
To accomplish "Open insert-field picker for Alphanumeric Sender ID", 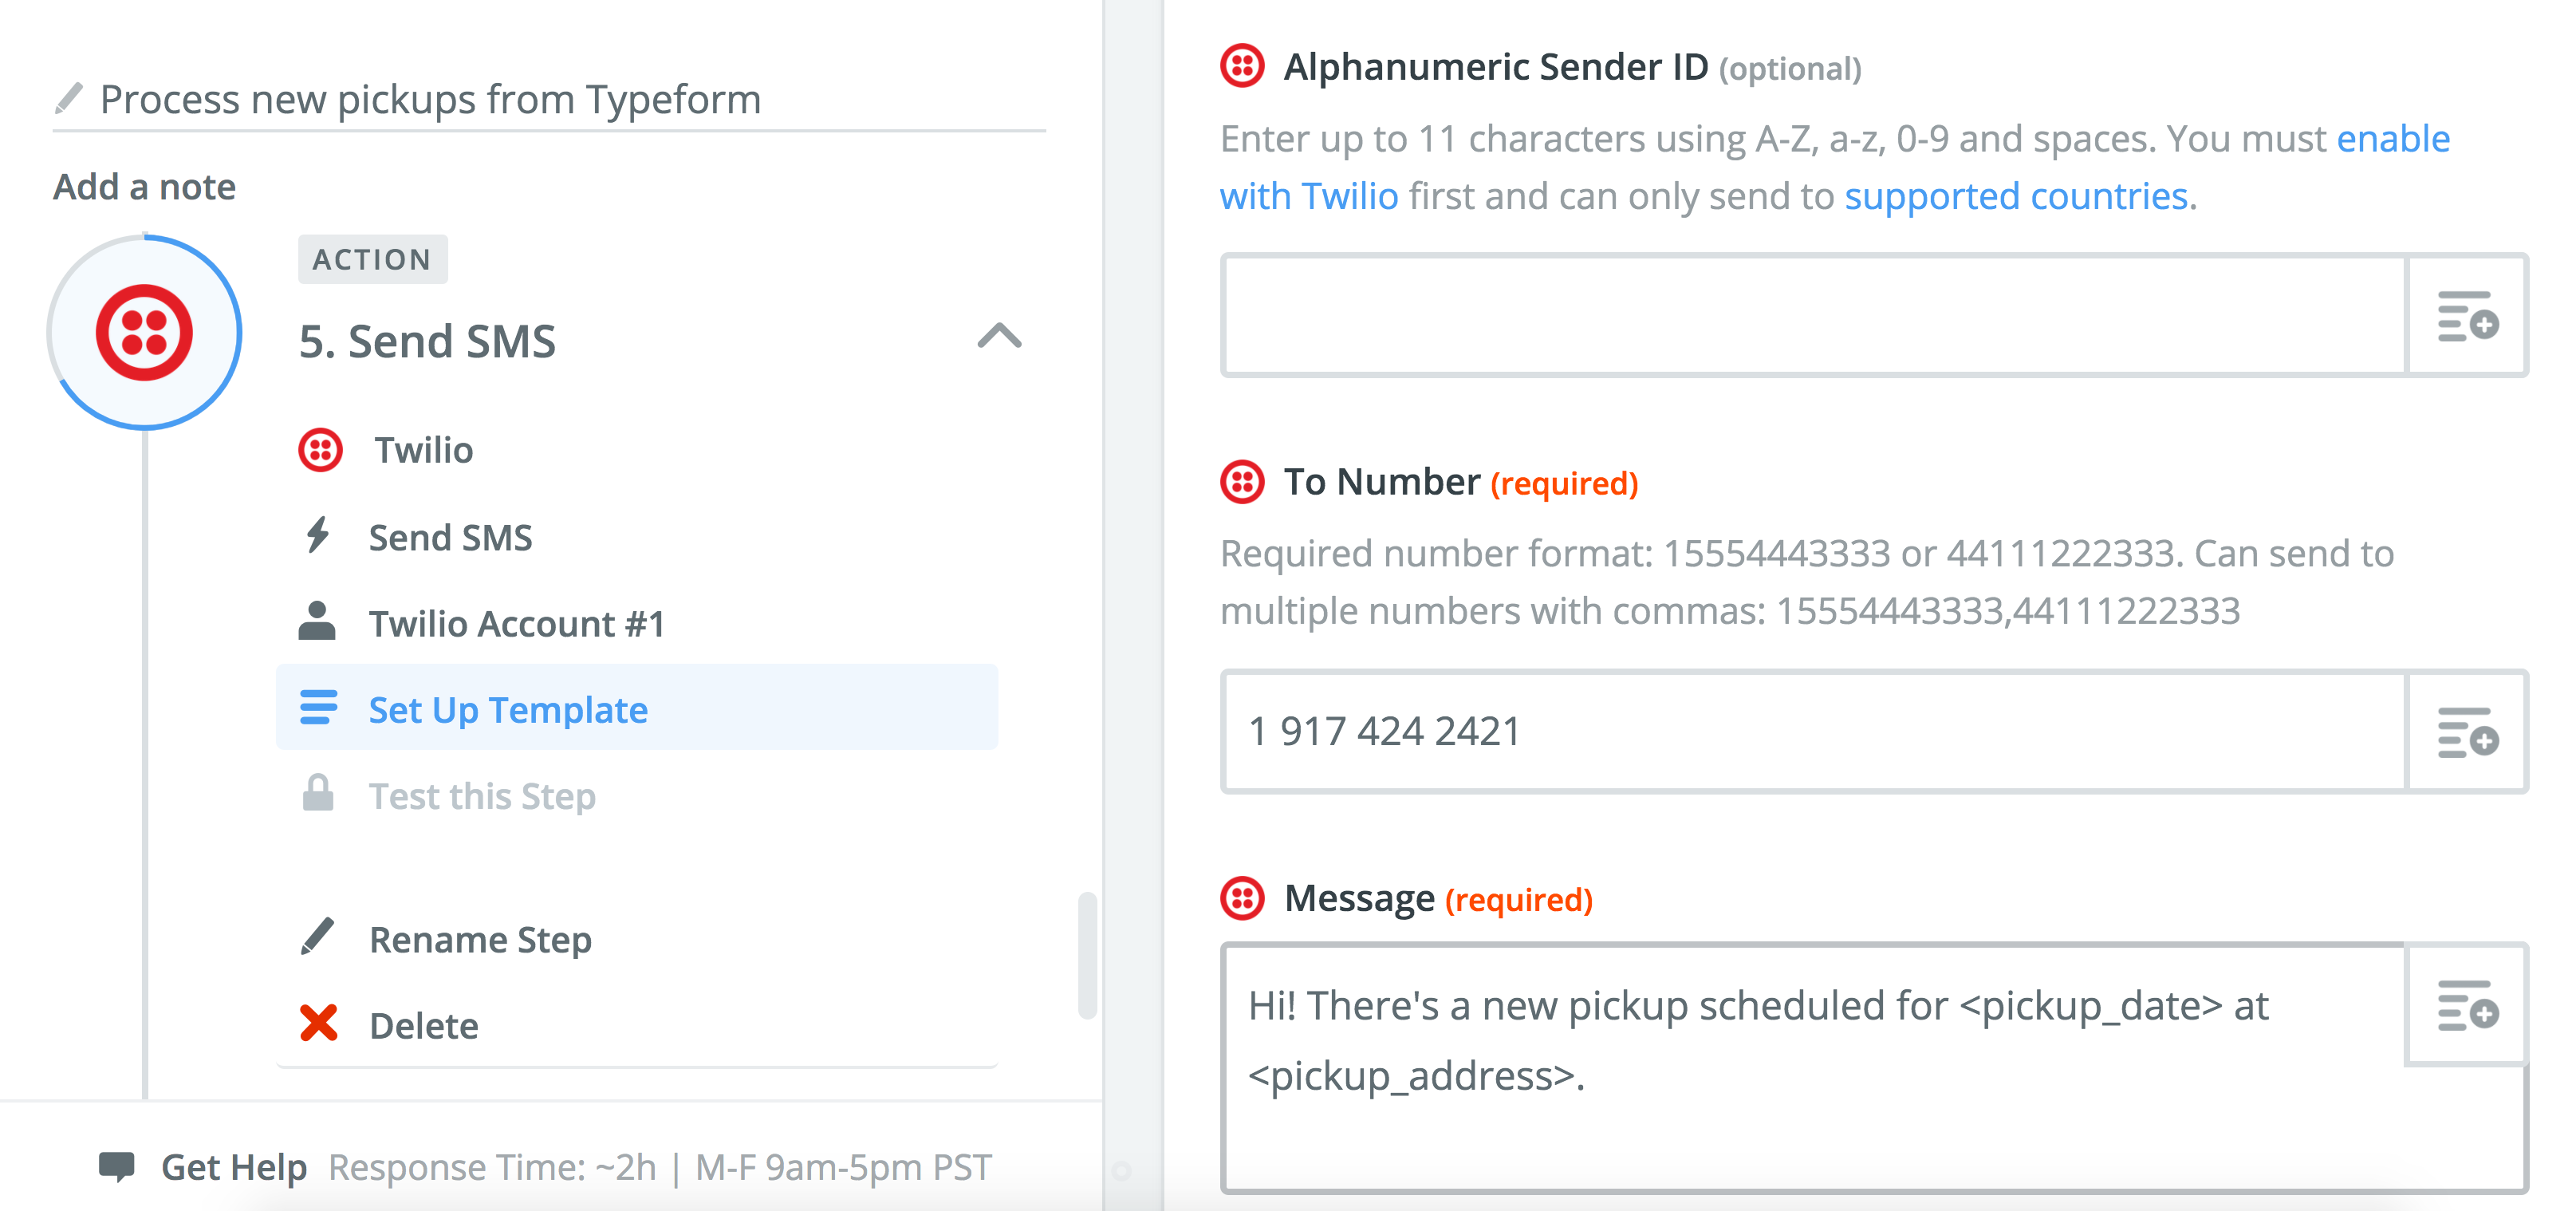I will pyautogui.click(x=2467, y=316).
